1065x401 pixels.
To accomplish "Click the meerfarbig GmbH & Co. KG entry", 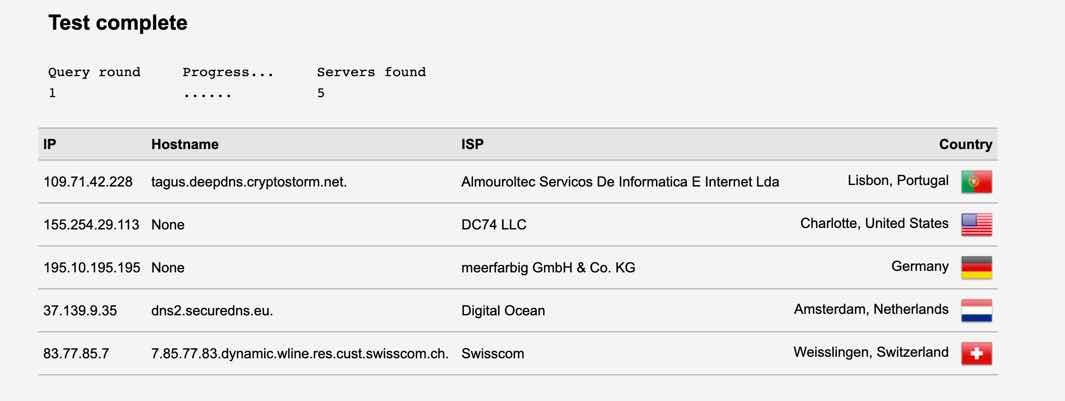I will coord(548,268).
